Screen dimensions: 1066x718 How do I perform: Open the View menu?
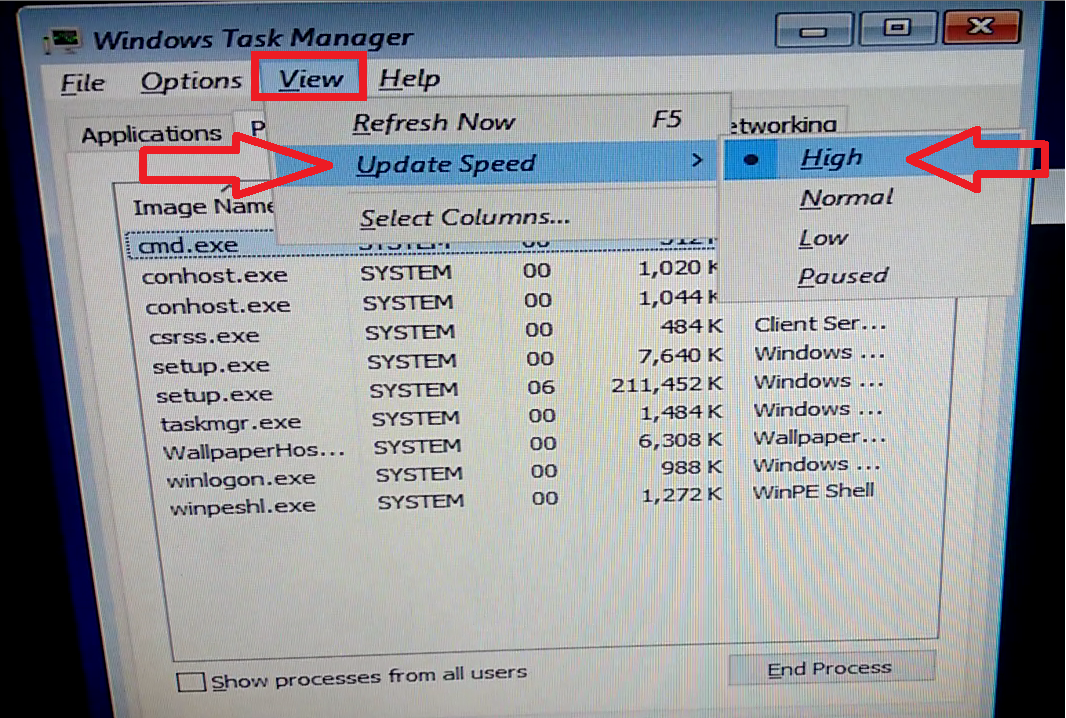point(310,77)
